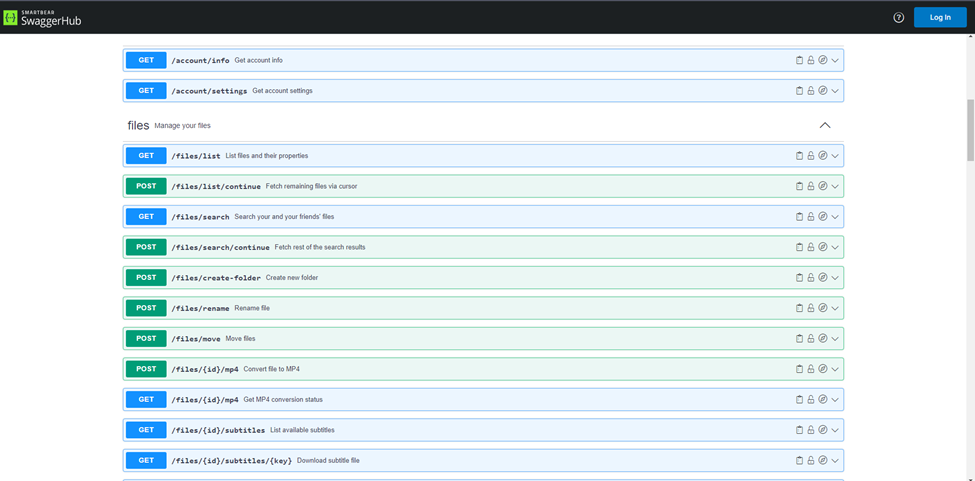Open the help question mark icon

898,17
